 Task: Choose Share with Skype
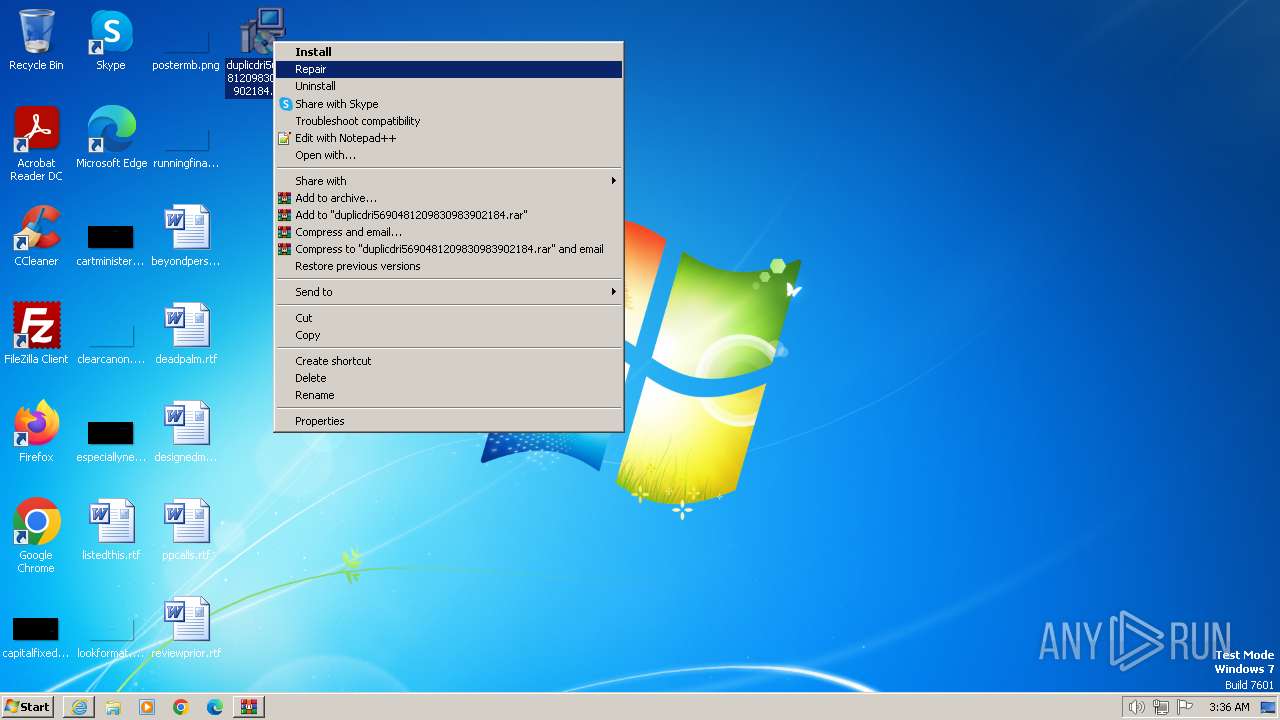(x=449, y=104)
